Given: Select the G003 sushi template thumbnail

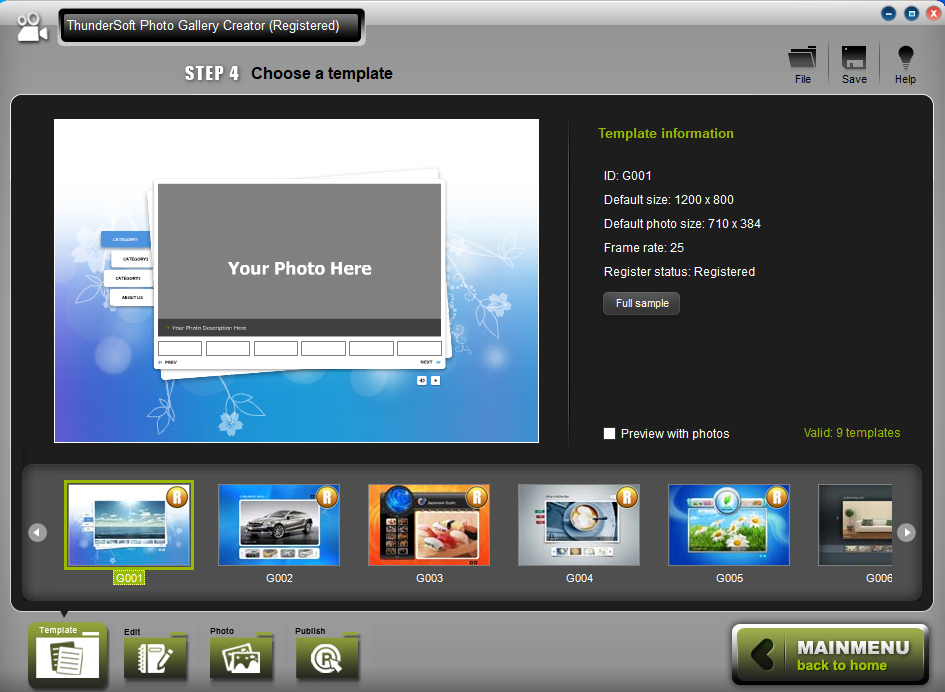Looking at the screenshot, I should point(429,525).
